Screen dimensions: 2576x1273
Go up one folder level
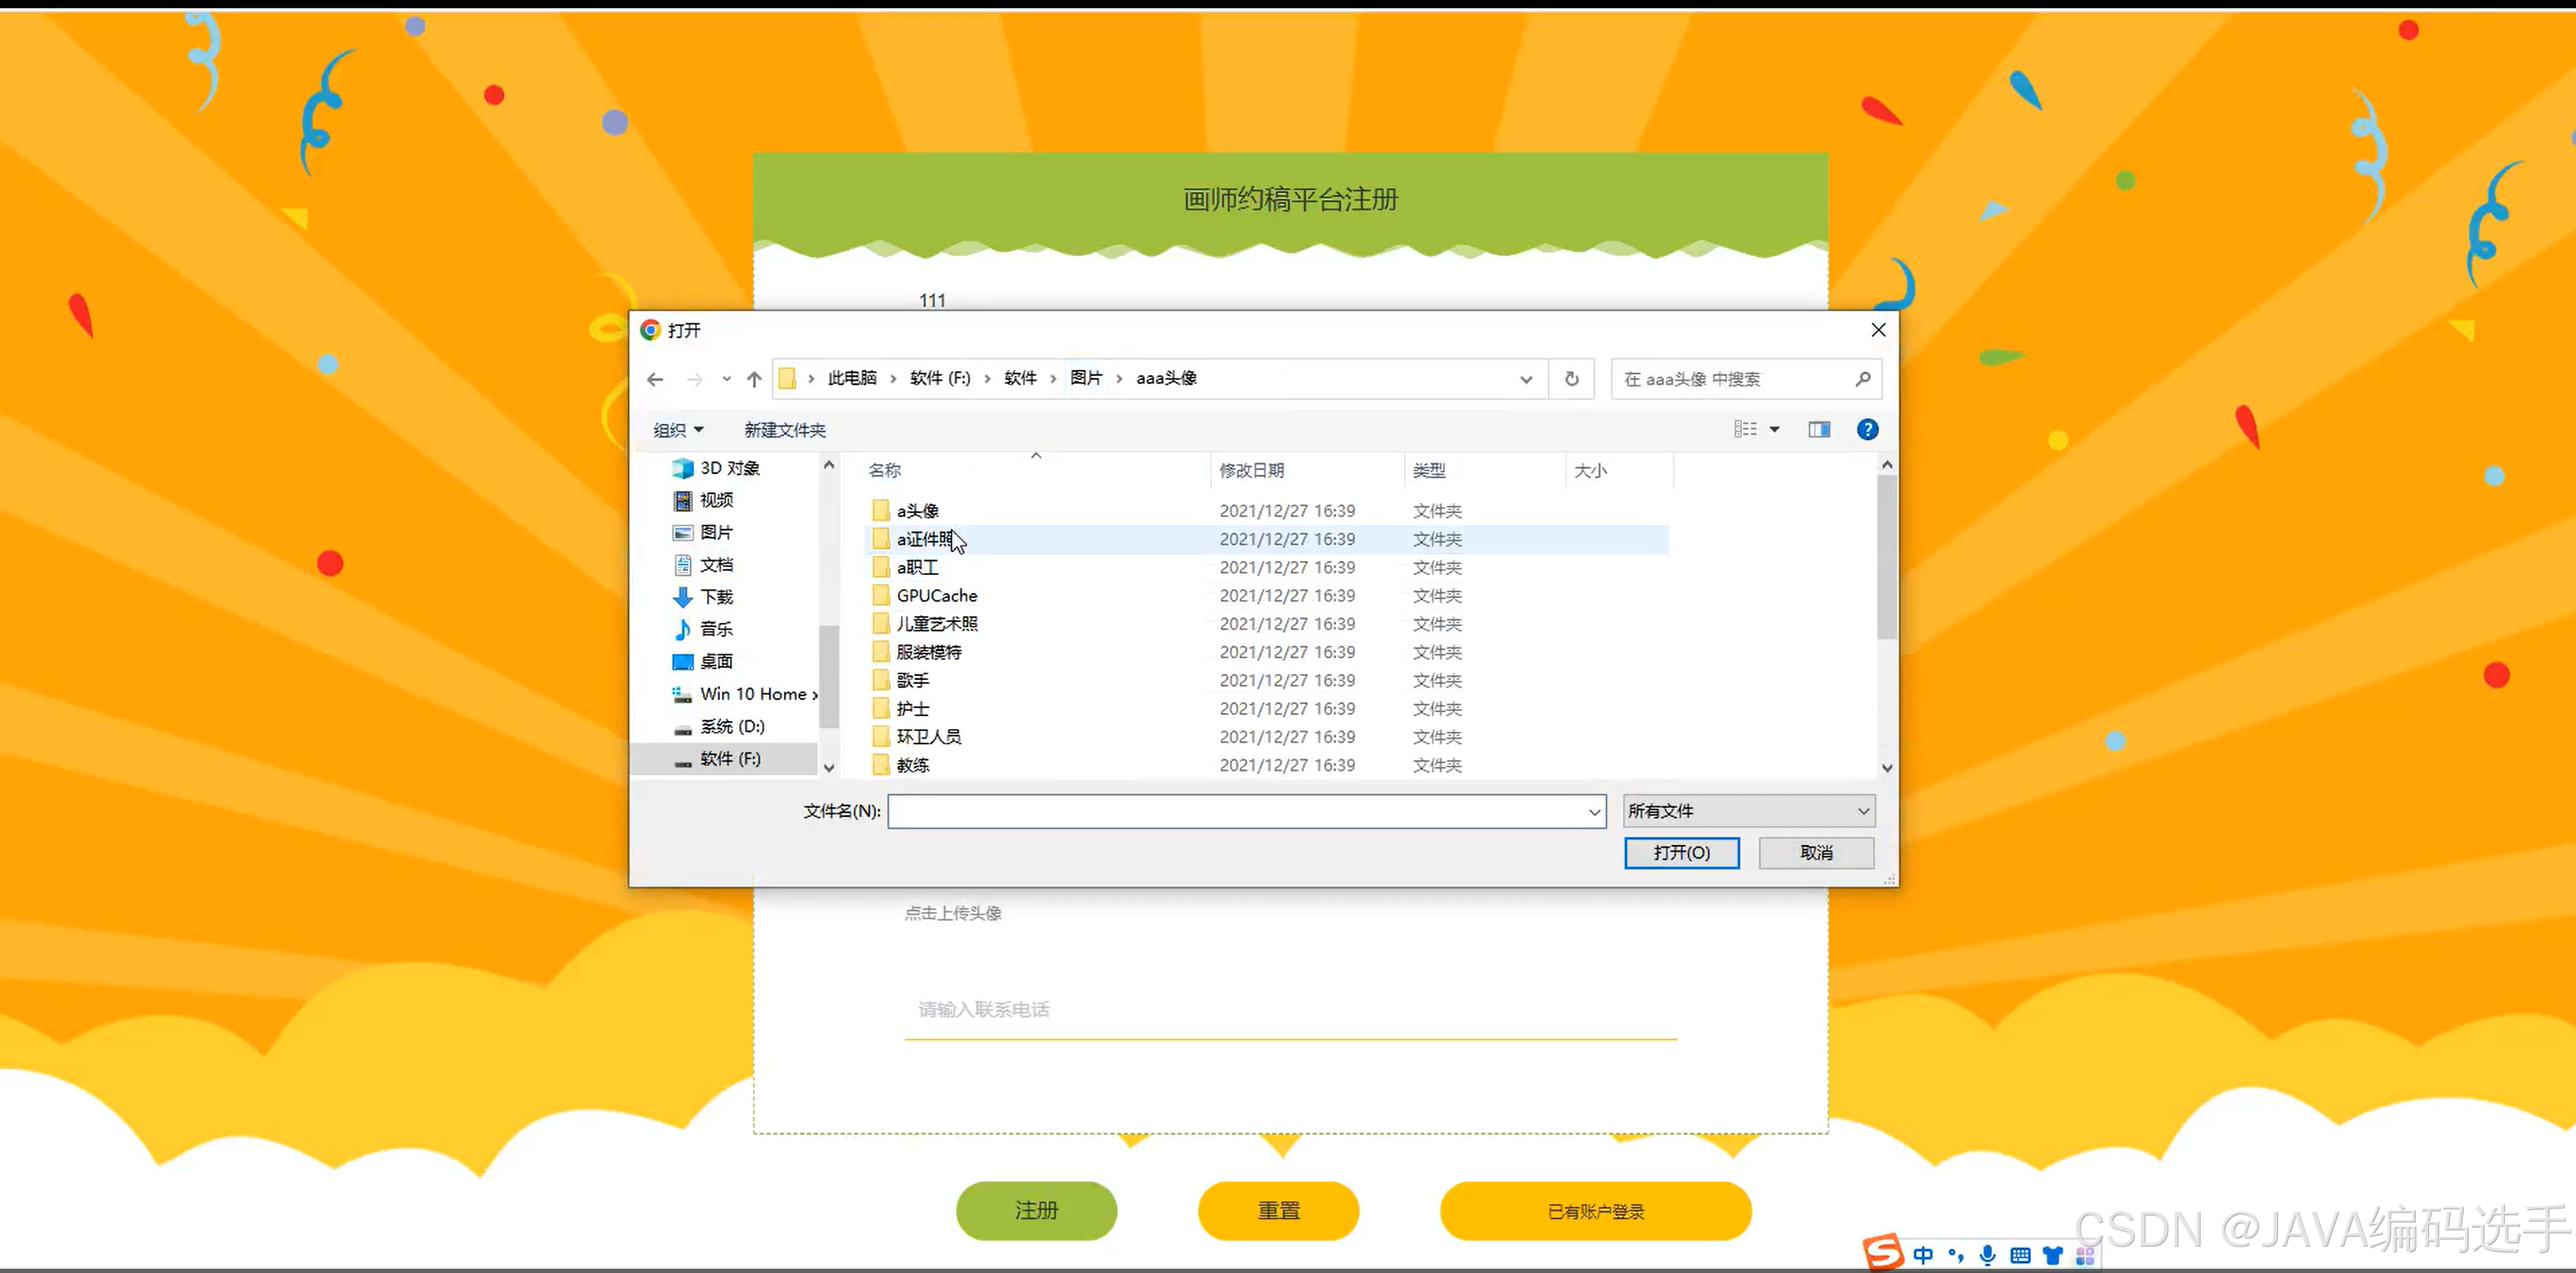click(754, 379)
